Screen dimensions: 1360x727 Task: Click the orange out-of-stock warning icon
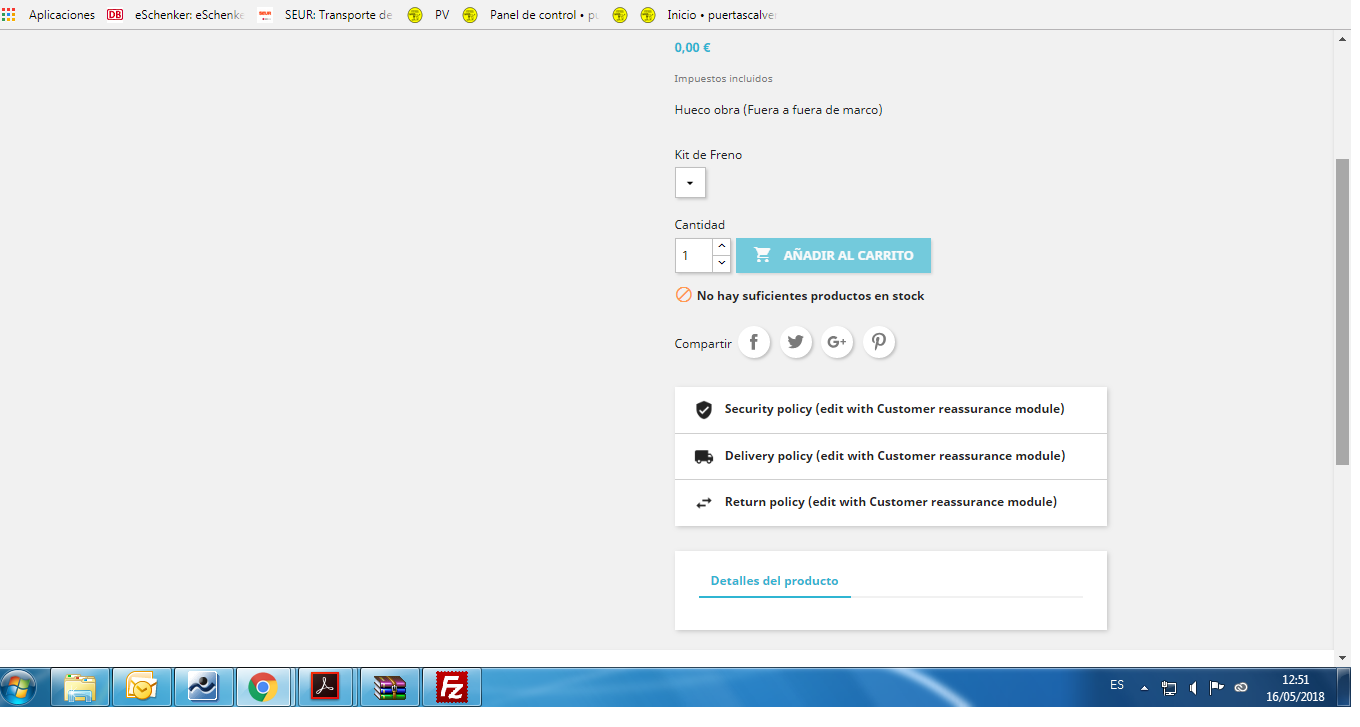(x=684, y=295)
